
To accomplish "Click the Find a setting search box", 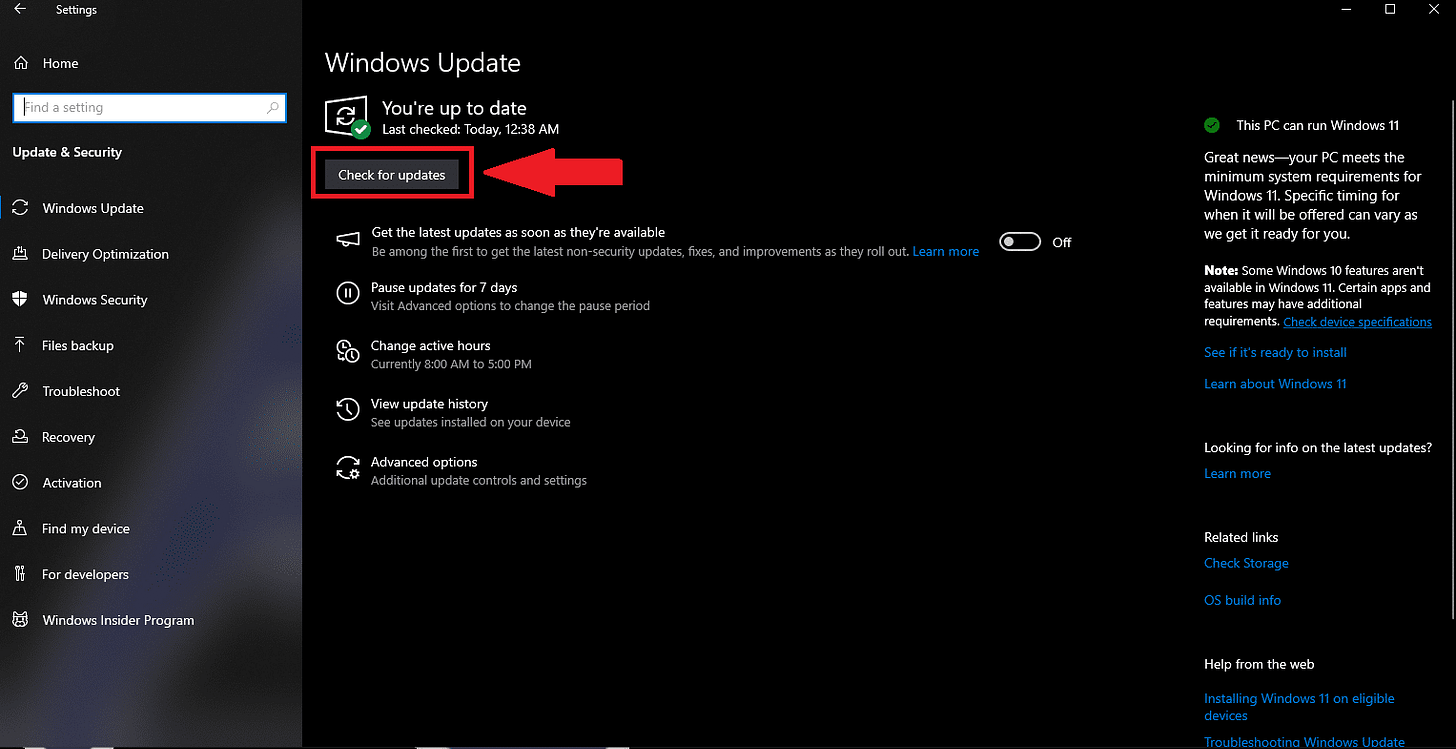I will [150, 108].
